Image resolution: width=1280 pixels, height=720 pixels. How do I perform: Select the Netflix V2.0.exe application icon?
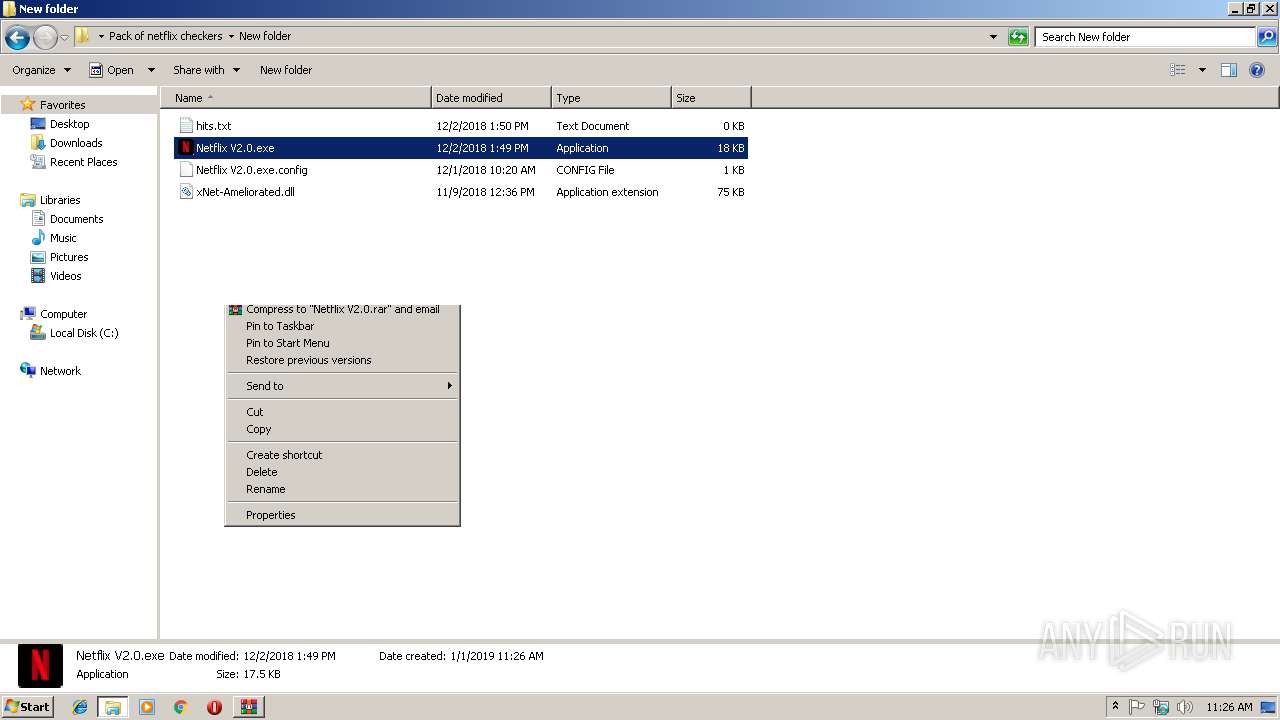(x=186, y=148)
